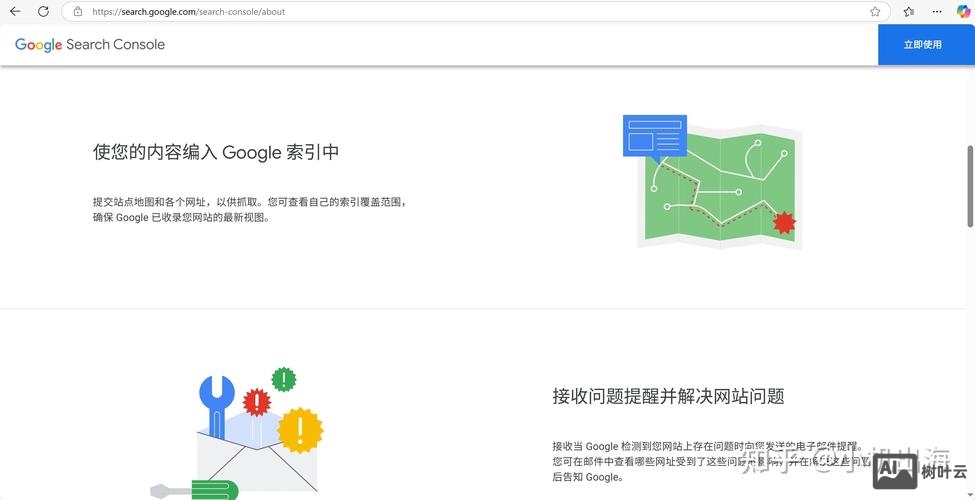Click the address bar URL field
The width and height of the screenshot is (975, 500).
point(476,11)
